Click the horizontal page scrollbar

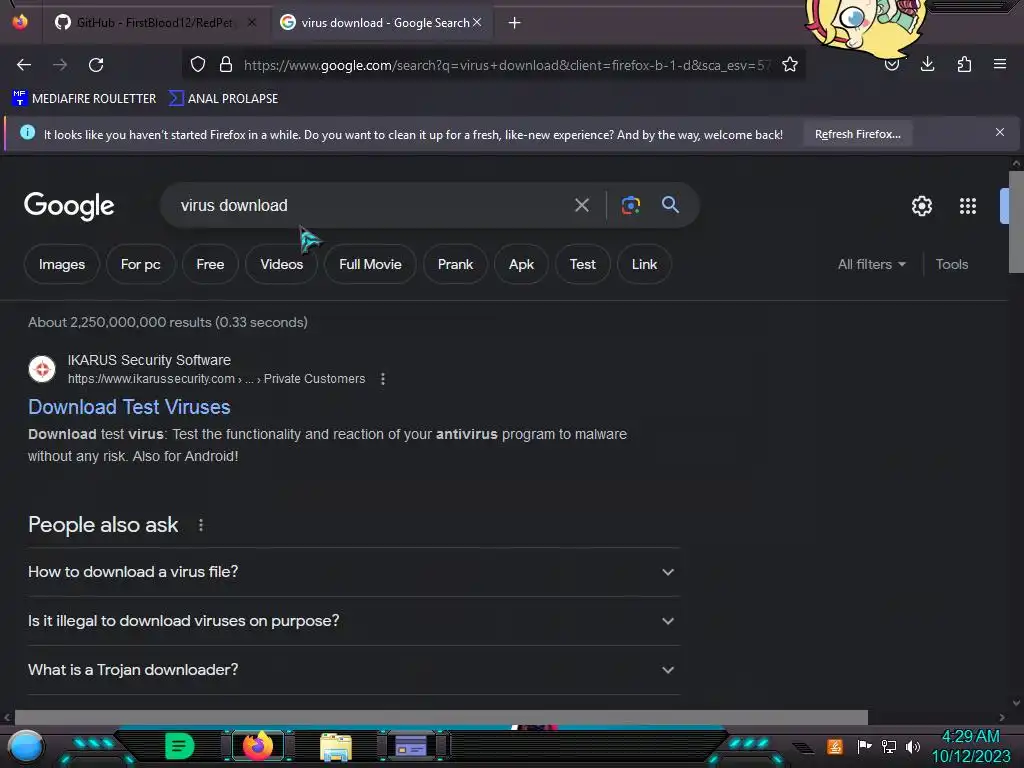click(x=441, y=717)
